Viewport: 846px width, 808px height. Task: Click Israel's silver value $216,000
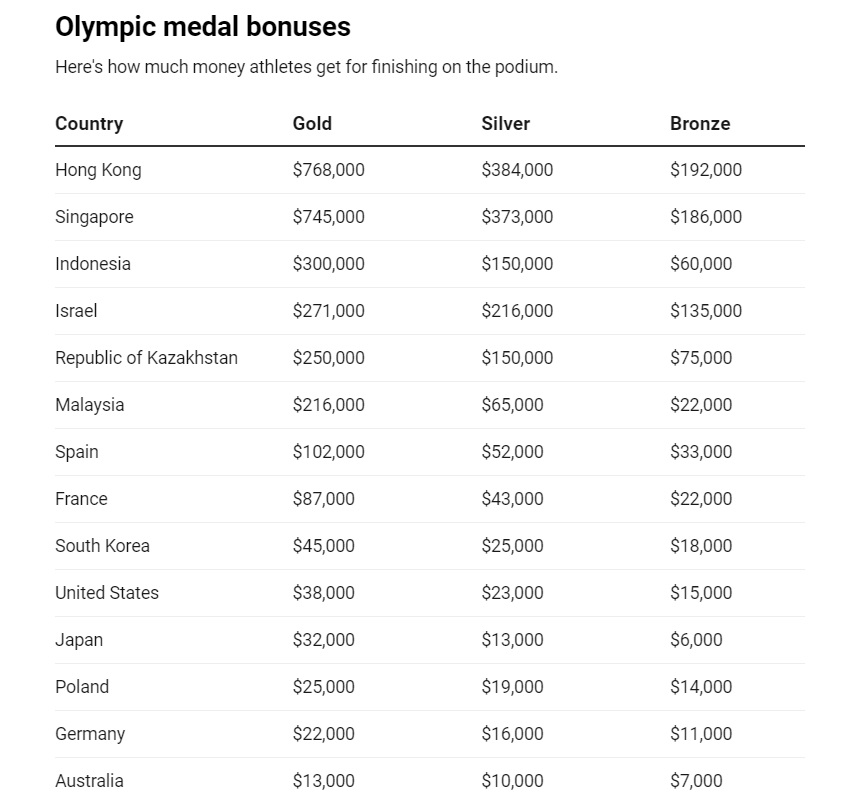pyautogui.click(x=517, y=311)
